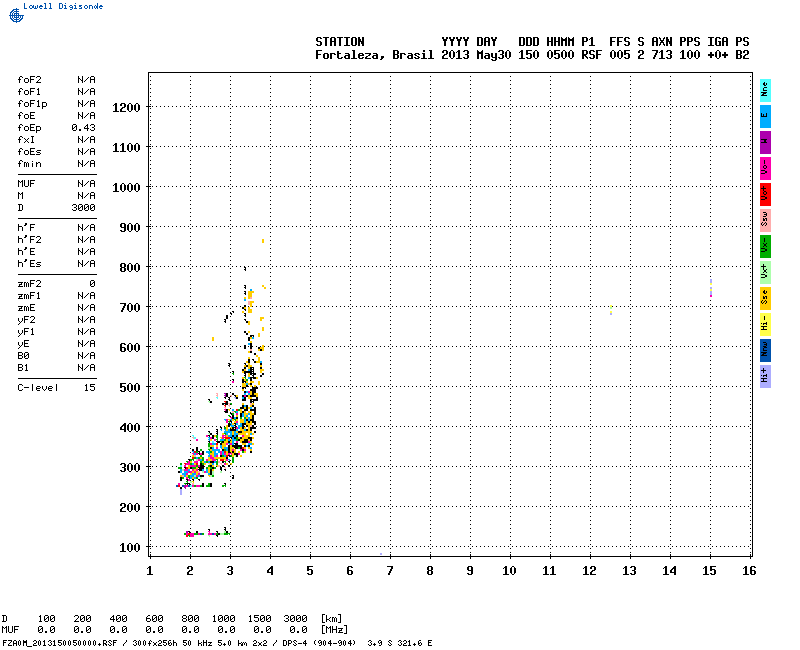The width and height of the screenshot is (800, 650).
Task: Click the 16 MHz frequency axis label
Action: [749, 570]
